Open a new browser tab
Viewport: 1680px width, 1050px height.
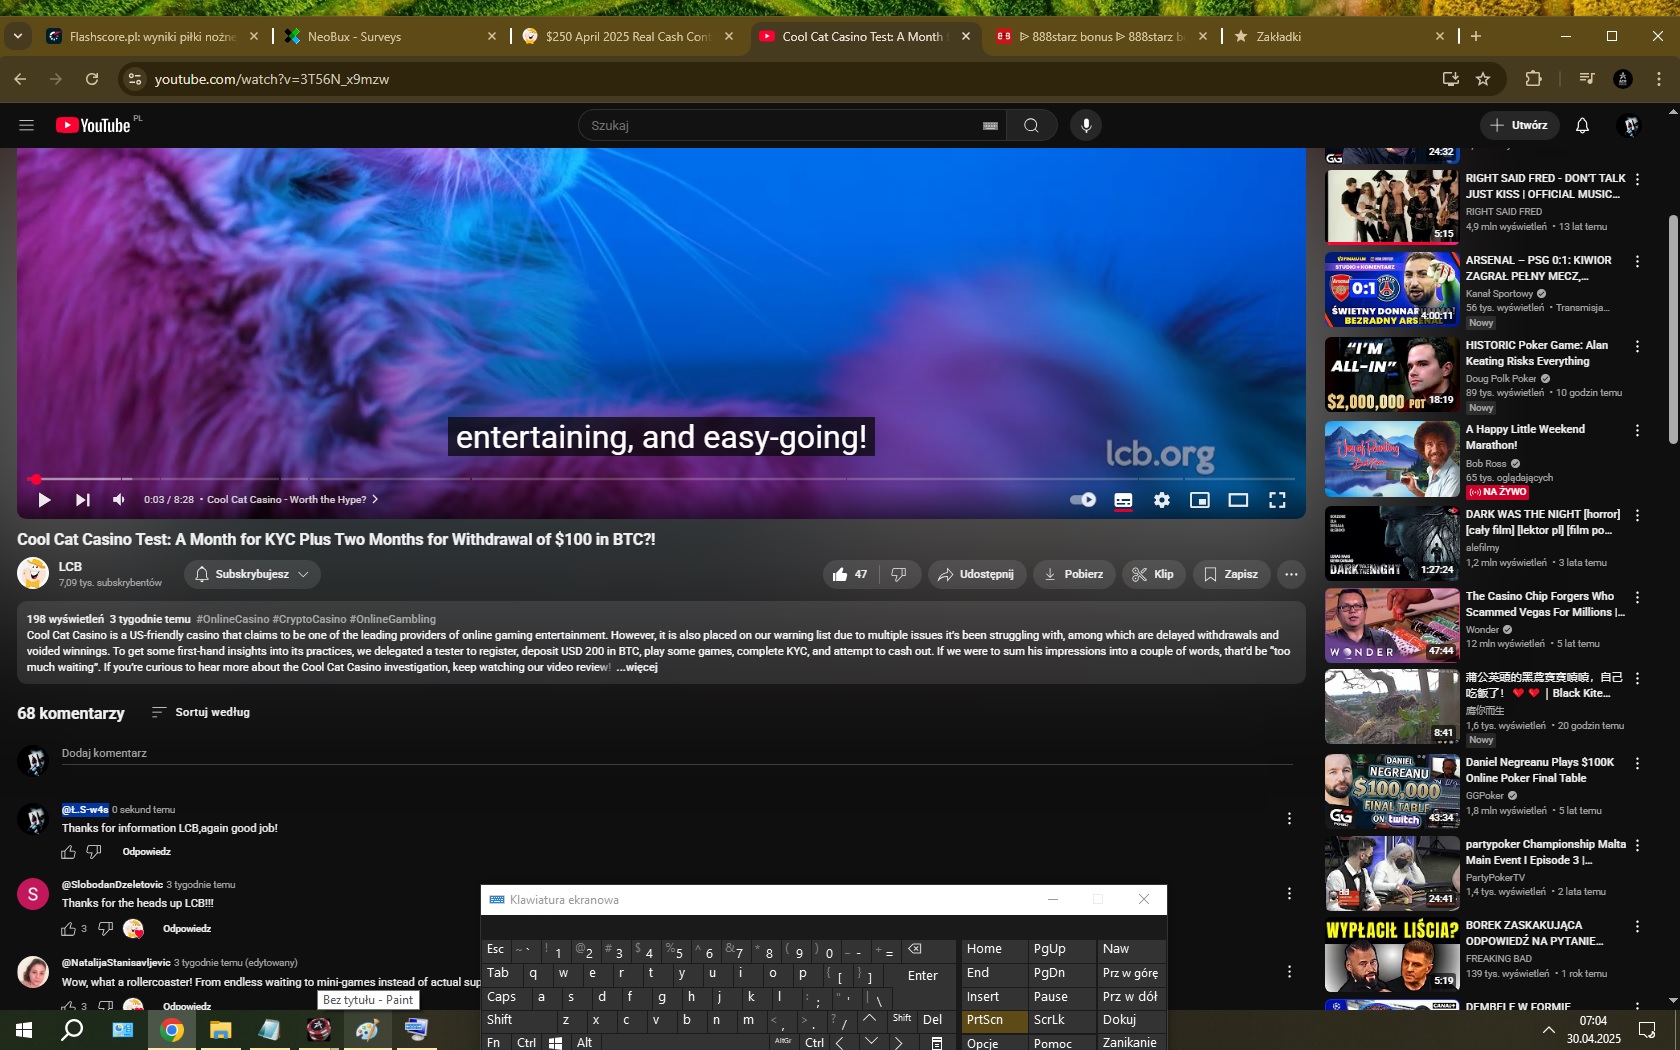tap(1476, 36)
